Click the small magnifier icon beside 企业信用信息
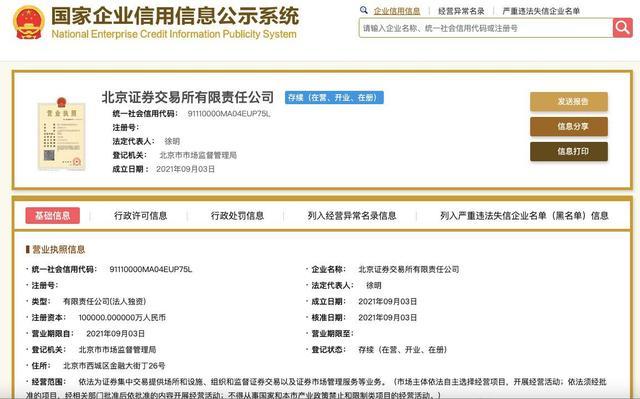 tap(364, 10)
